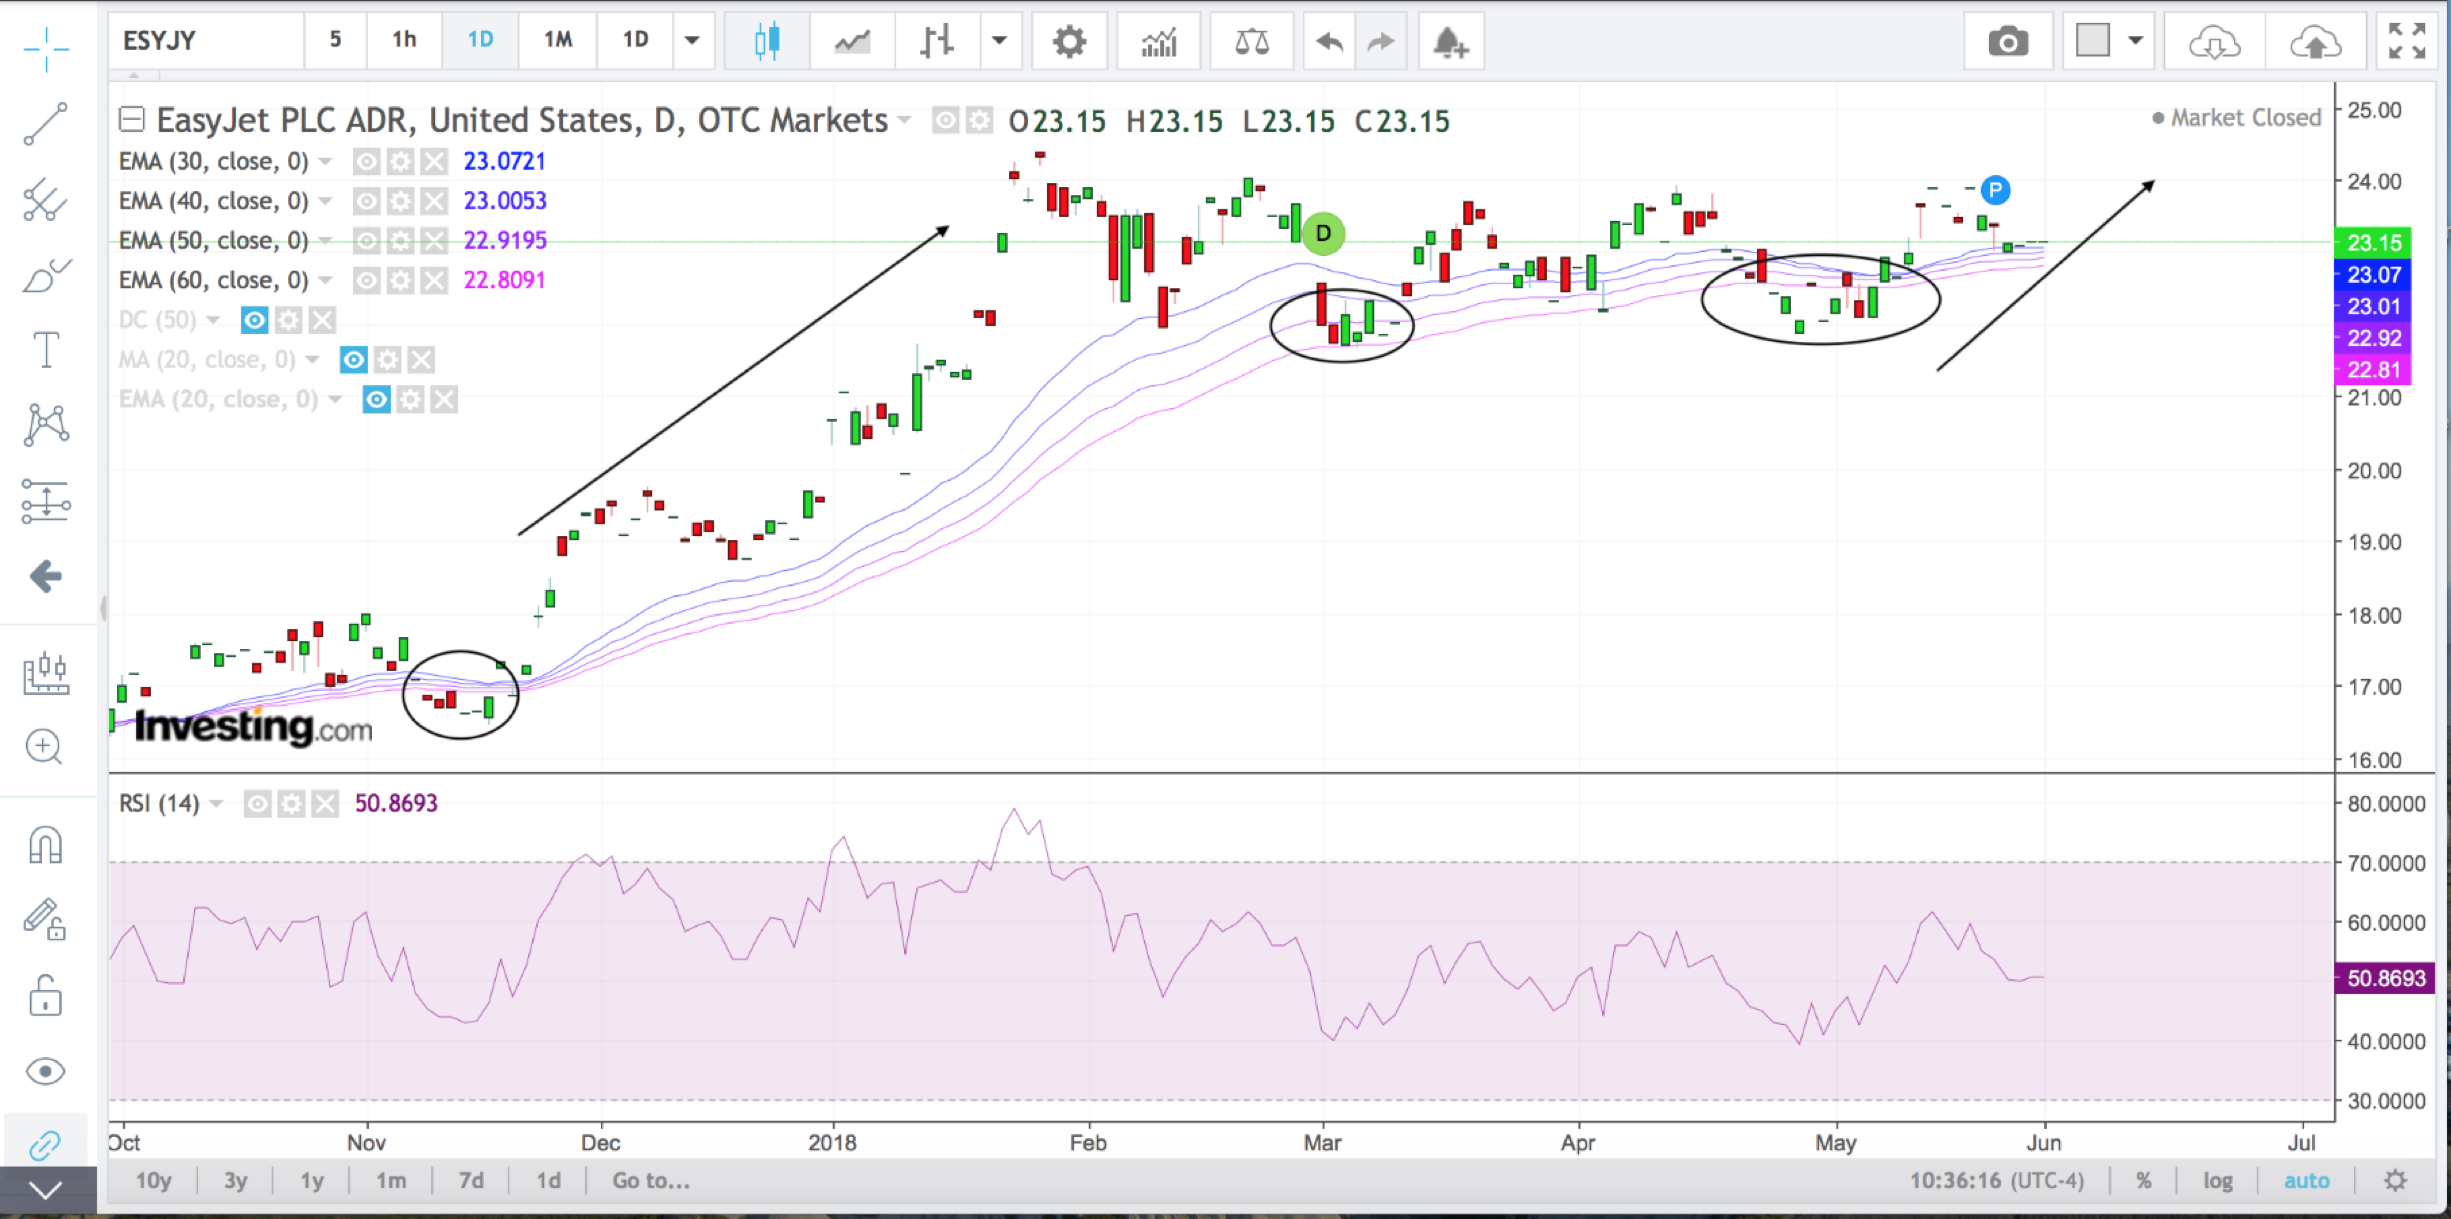Select the XABCD pattern tool
2451x1219 pixels.
(46, 425)
